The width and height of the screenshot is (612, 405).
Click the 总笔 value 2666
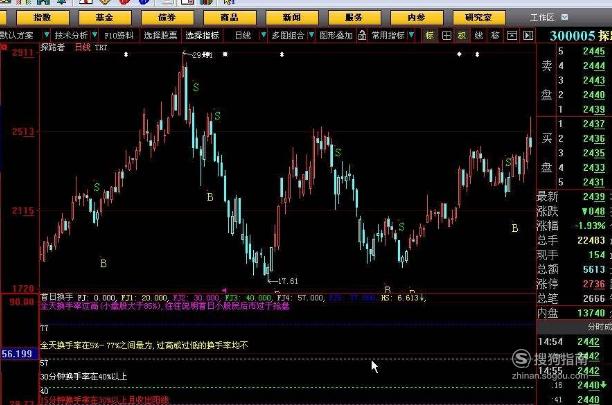(x=594, y=298)
